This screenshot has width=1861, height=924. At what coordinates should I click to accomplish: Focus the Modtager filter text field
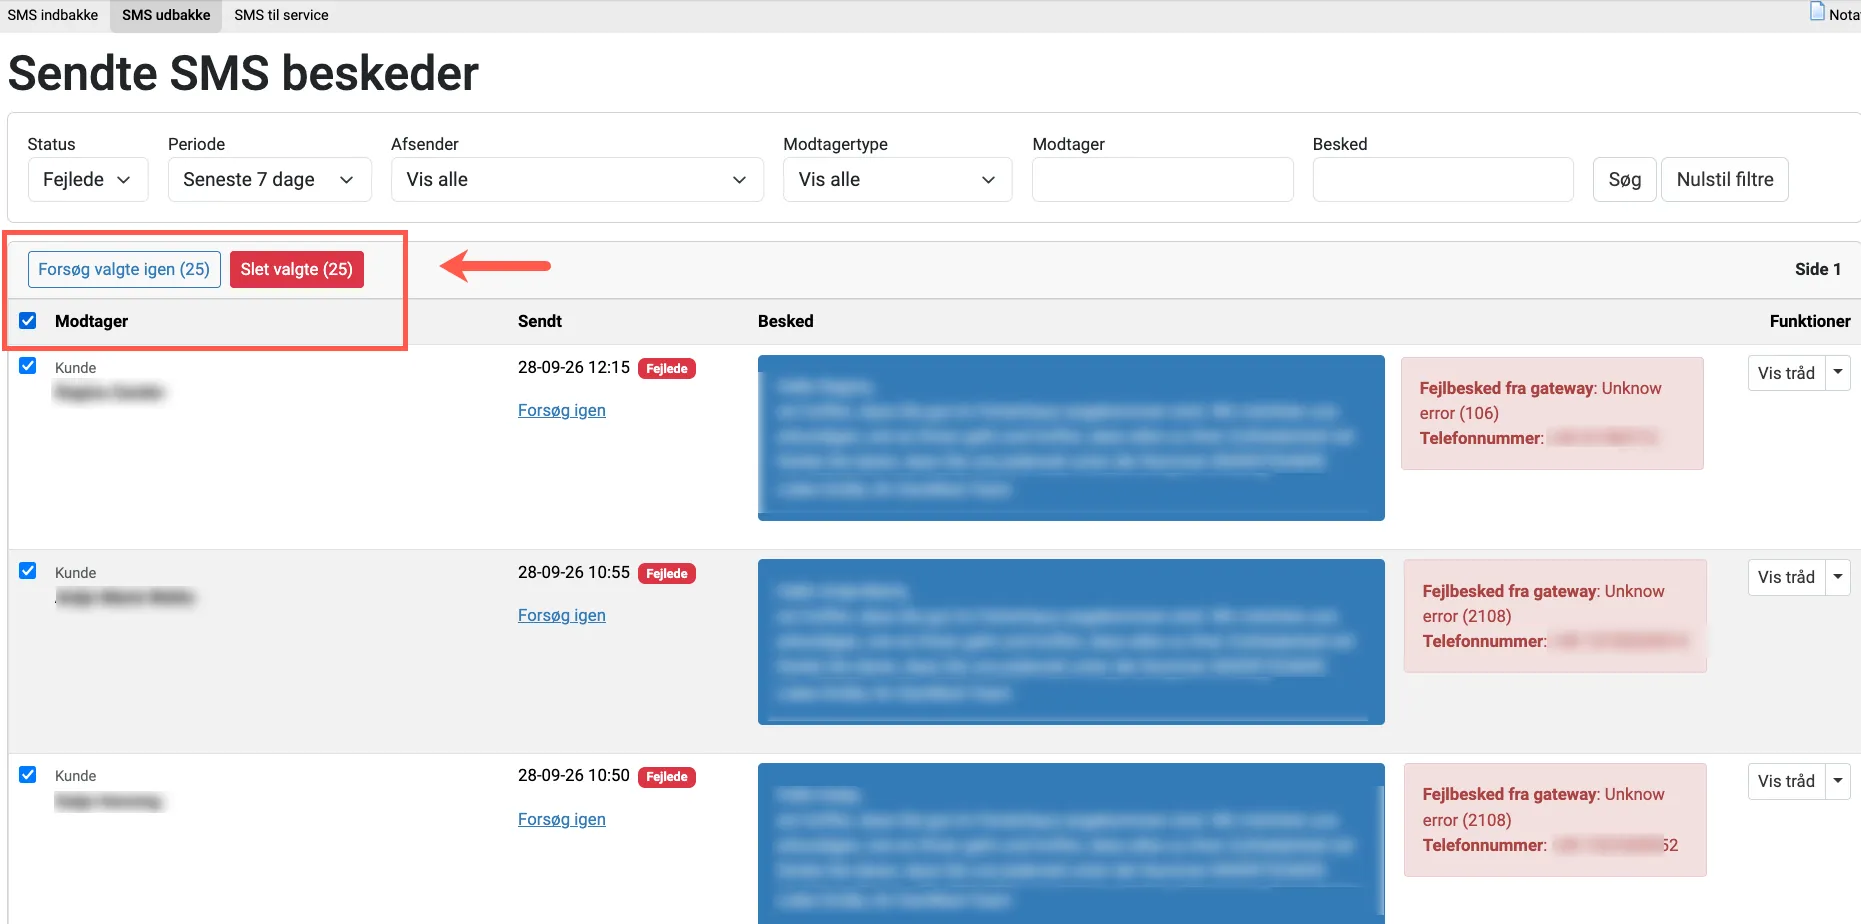coord(1163,180)
